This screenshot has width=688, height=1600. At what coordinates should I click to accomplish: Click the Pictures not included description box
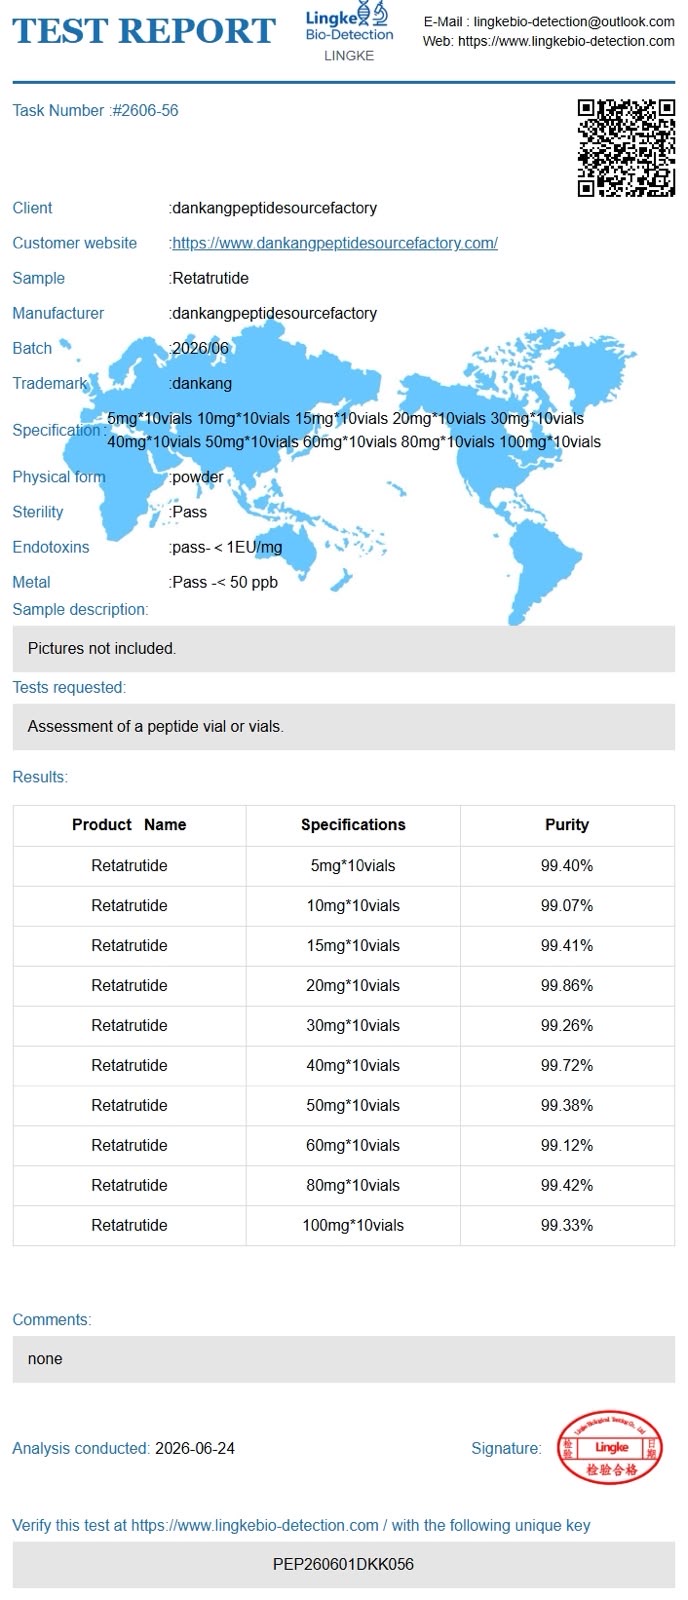(x=343, y=648)
